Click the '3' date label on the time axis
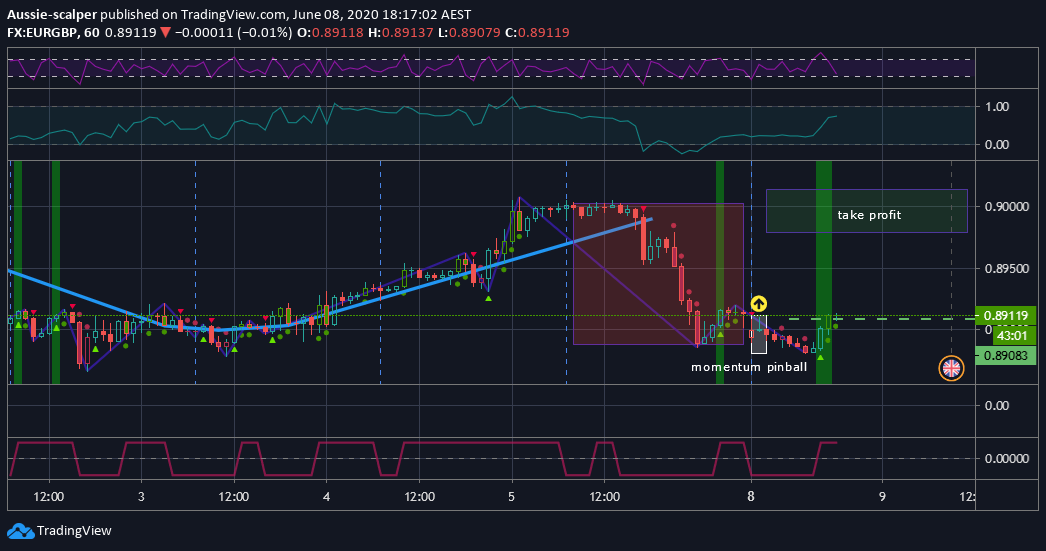The height and width of the screenshot is (551, 1046). point(141,496)
